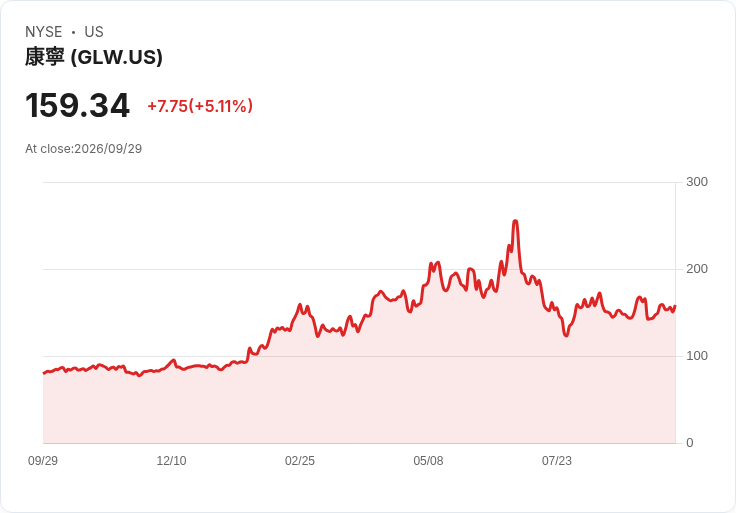The height and width of the screenshot is (513, 736).
Task: Click the 07/23 date axis label
Action: (x=557, y=461)
